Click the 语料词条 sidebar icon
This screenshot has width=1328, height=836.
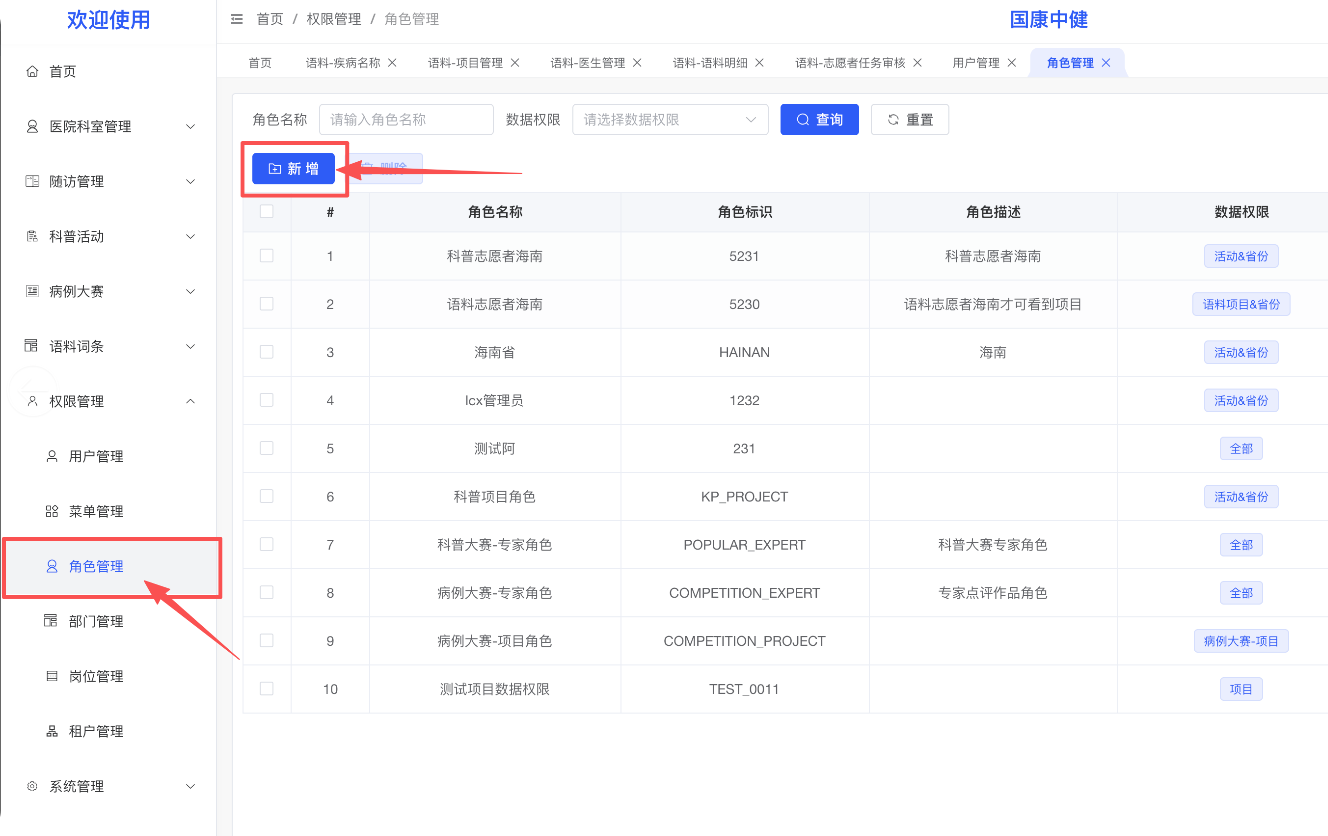coord(32,347)
